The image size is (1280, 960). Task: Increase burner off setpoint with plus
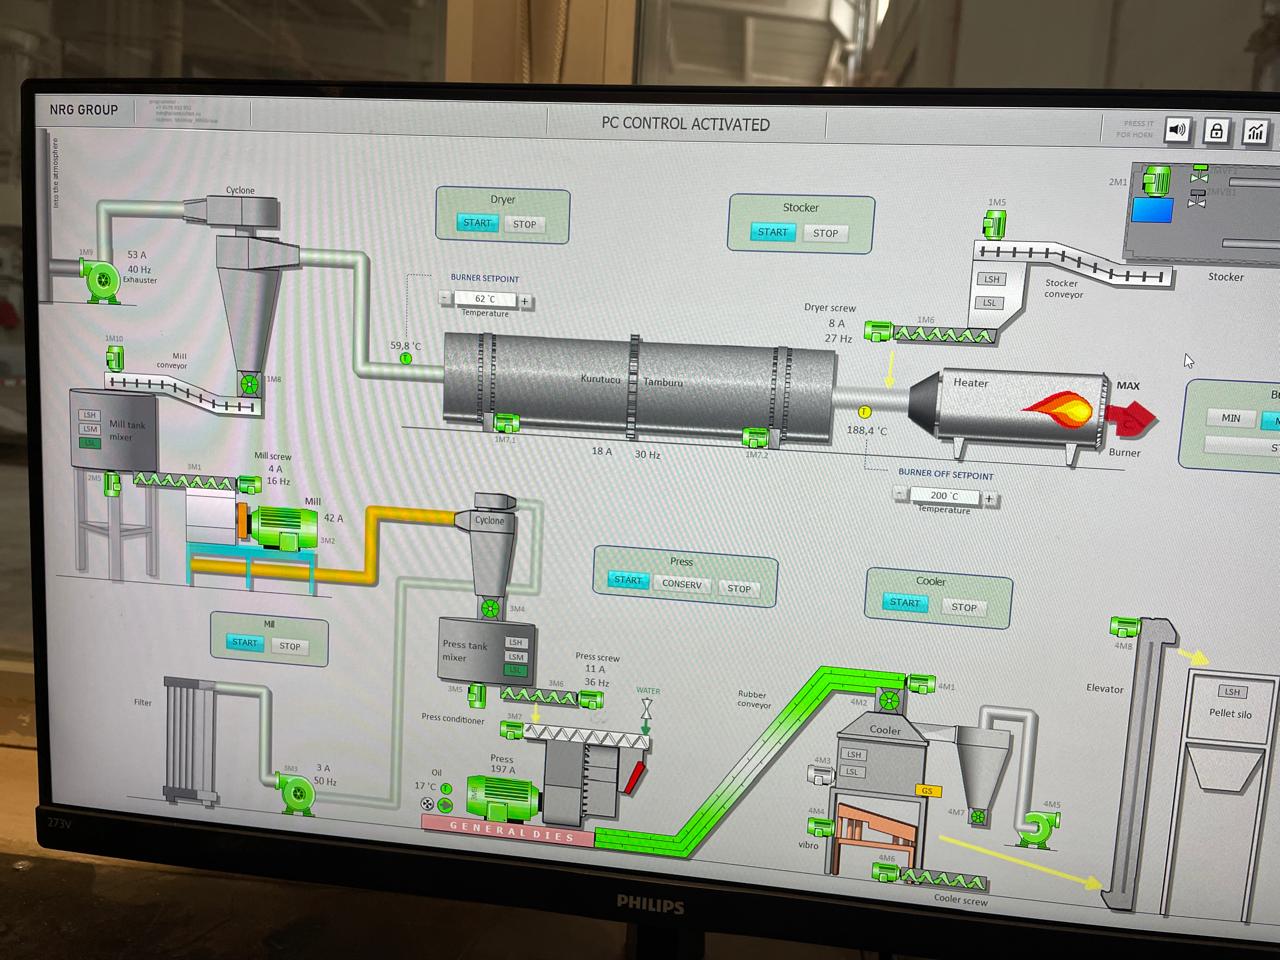coord(989,497)
